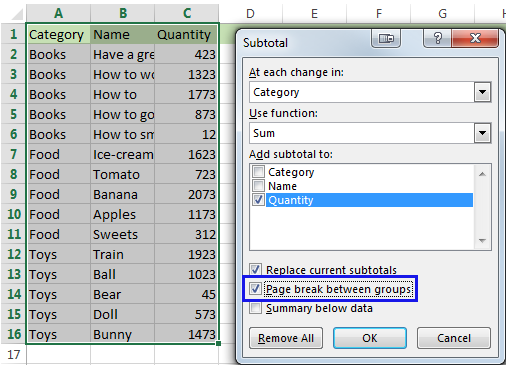Screen dimensions: 506x365
Task: Check the Name subtotal checkbox
Action: [258, 186]
